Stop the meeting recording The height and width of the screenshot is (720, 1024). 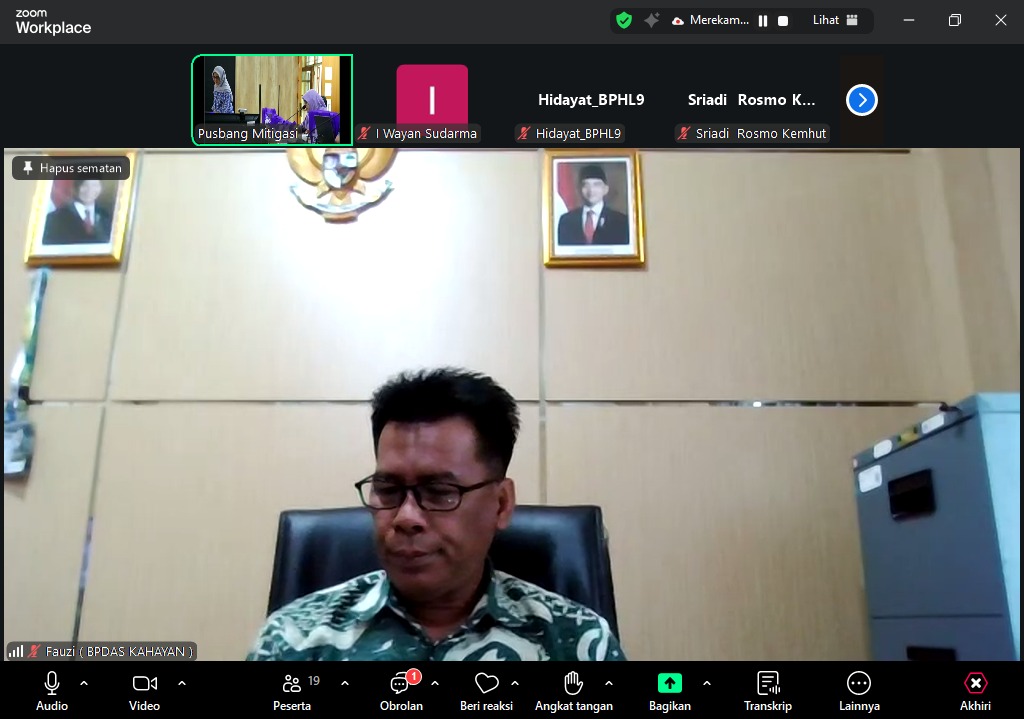pyautogui.click(x=783, y=20)
